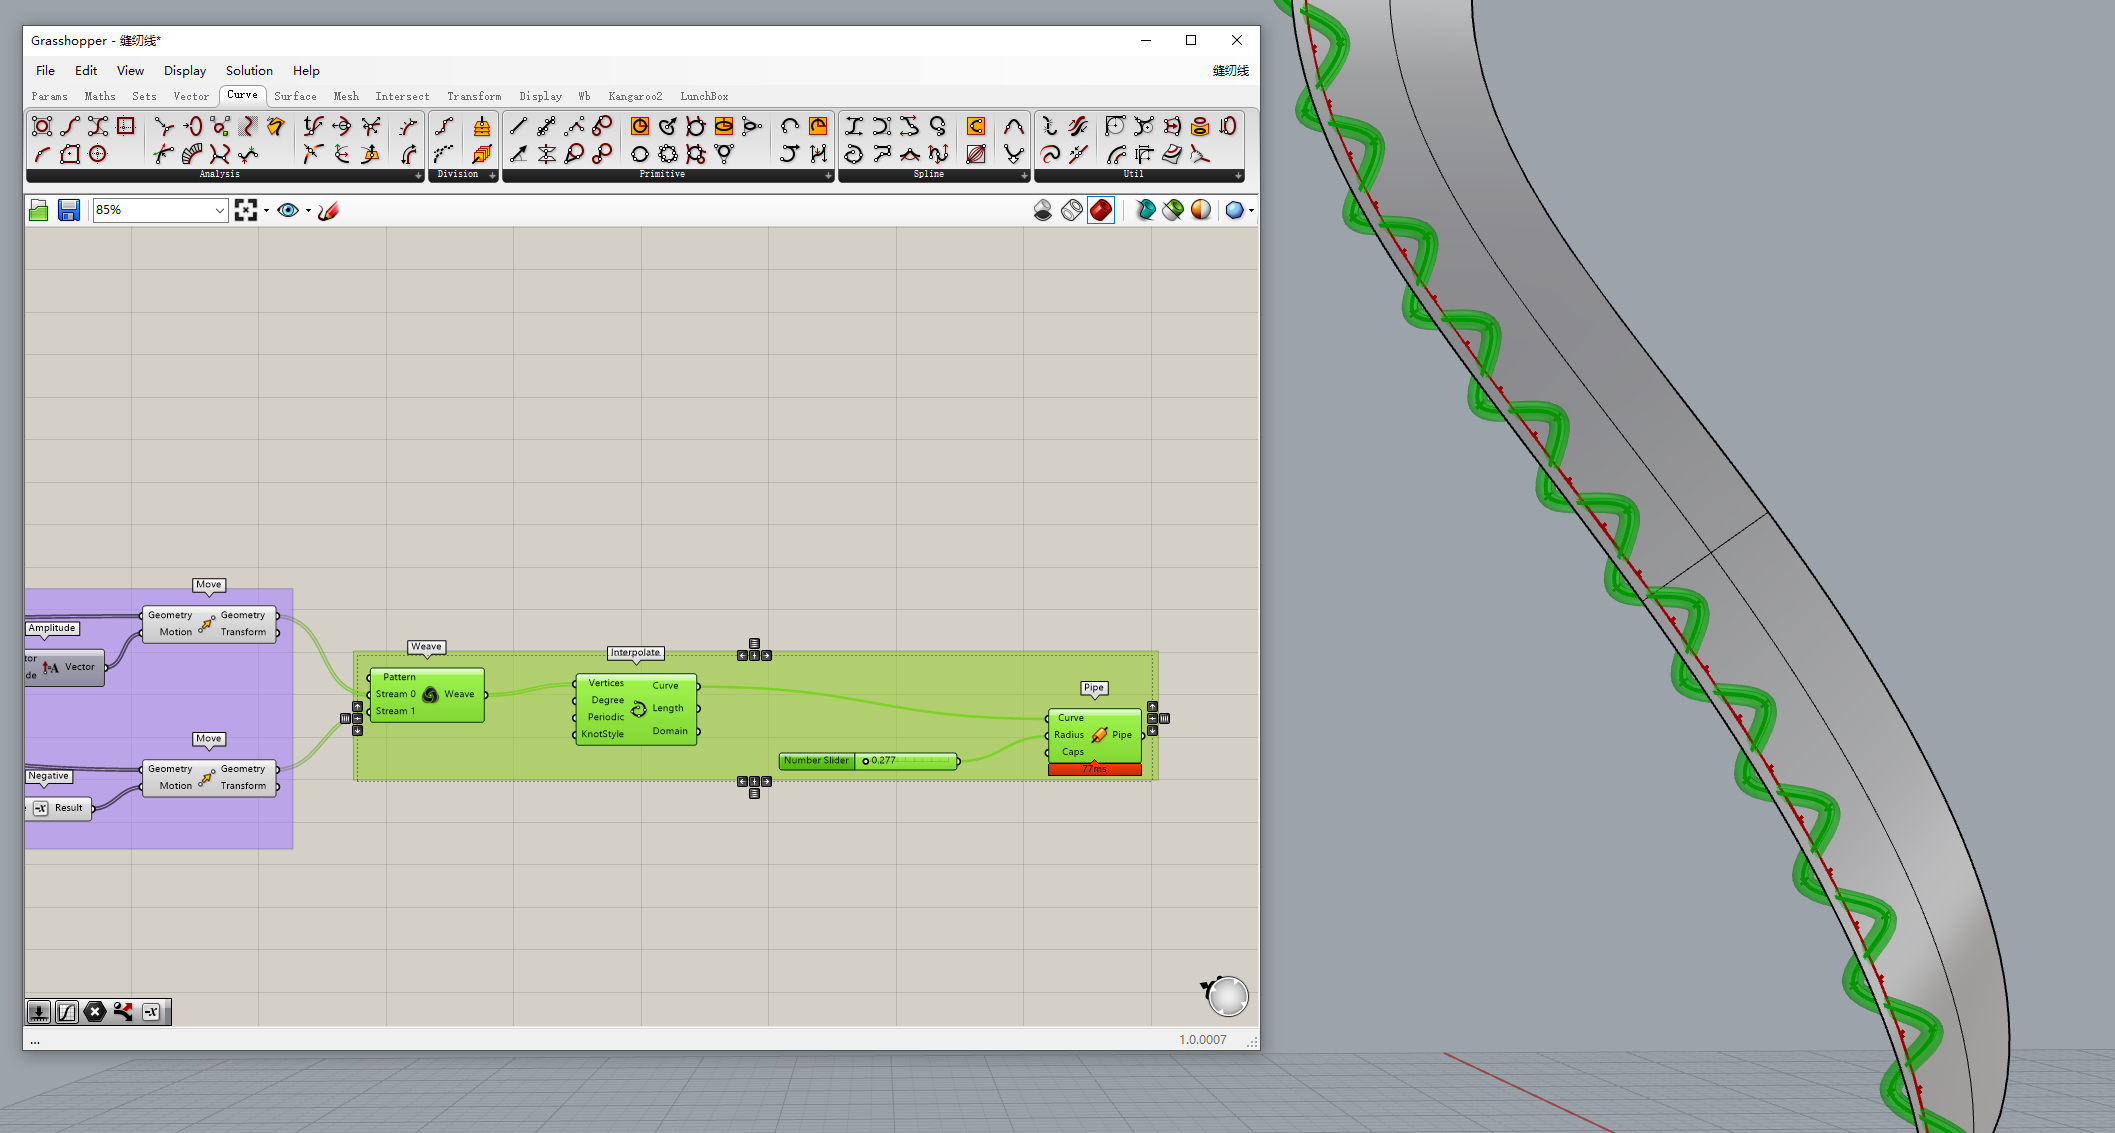Click the Stream 1 input on Weave
This screenshot has width=2115, height=1133.
coord(394,711)
